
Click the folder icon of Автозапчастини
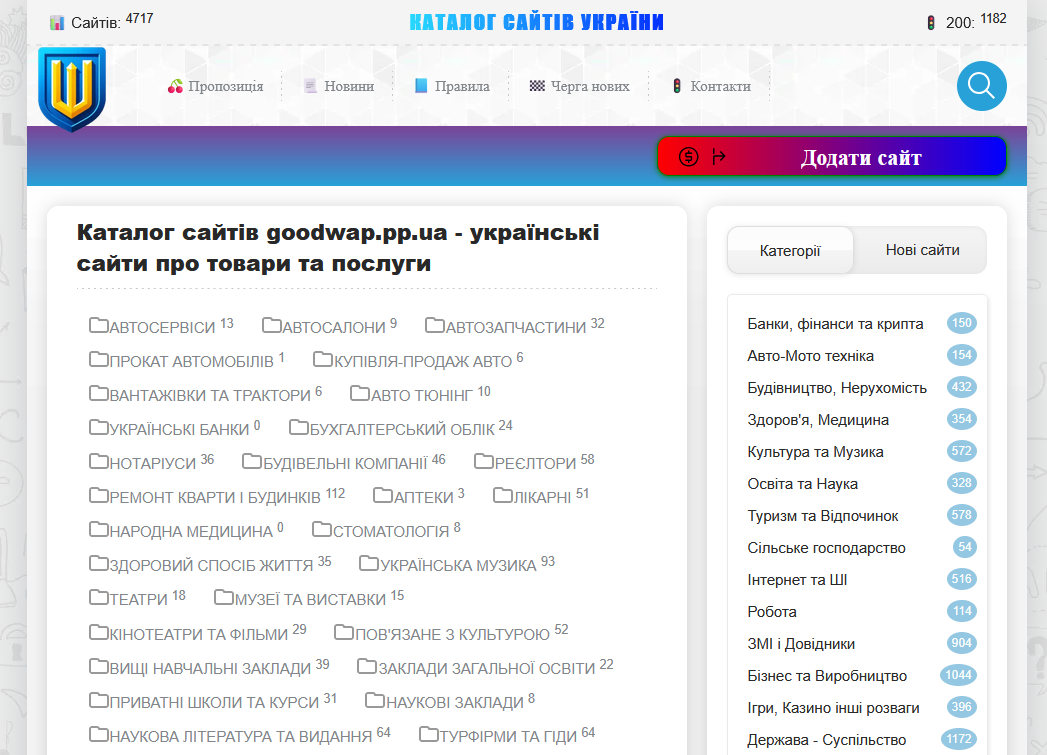[x=435, y=325]
